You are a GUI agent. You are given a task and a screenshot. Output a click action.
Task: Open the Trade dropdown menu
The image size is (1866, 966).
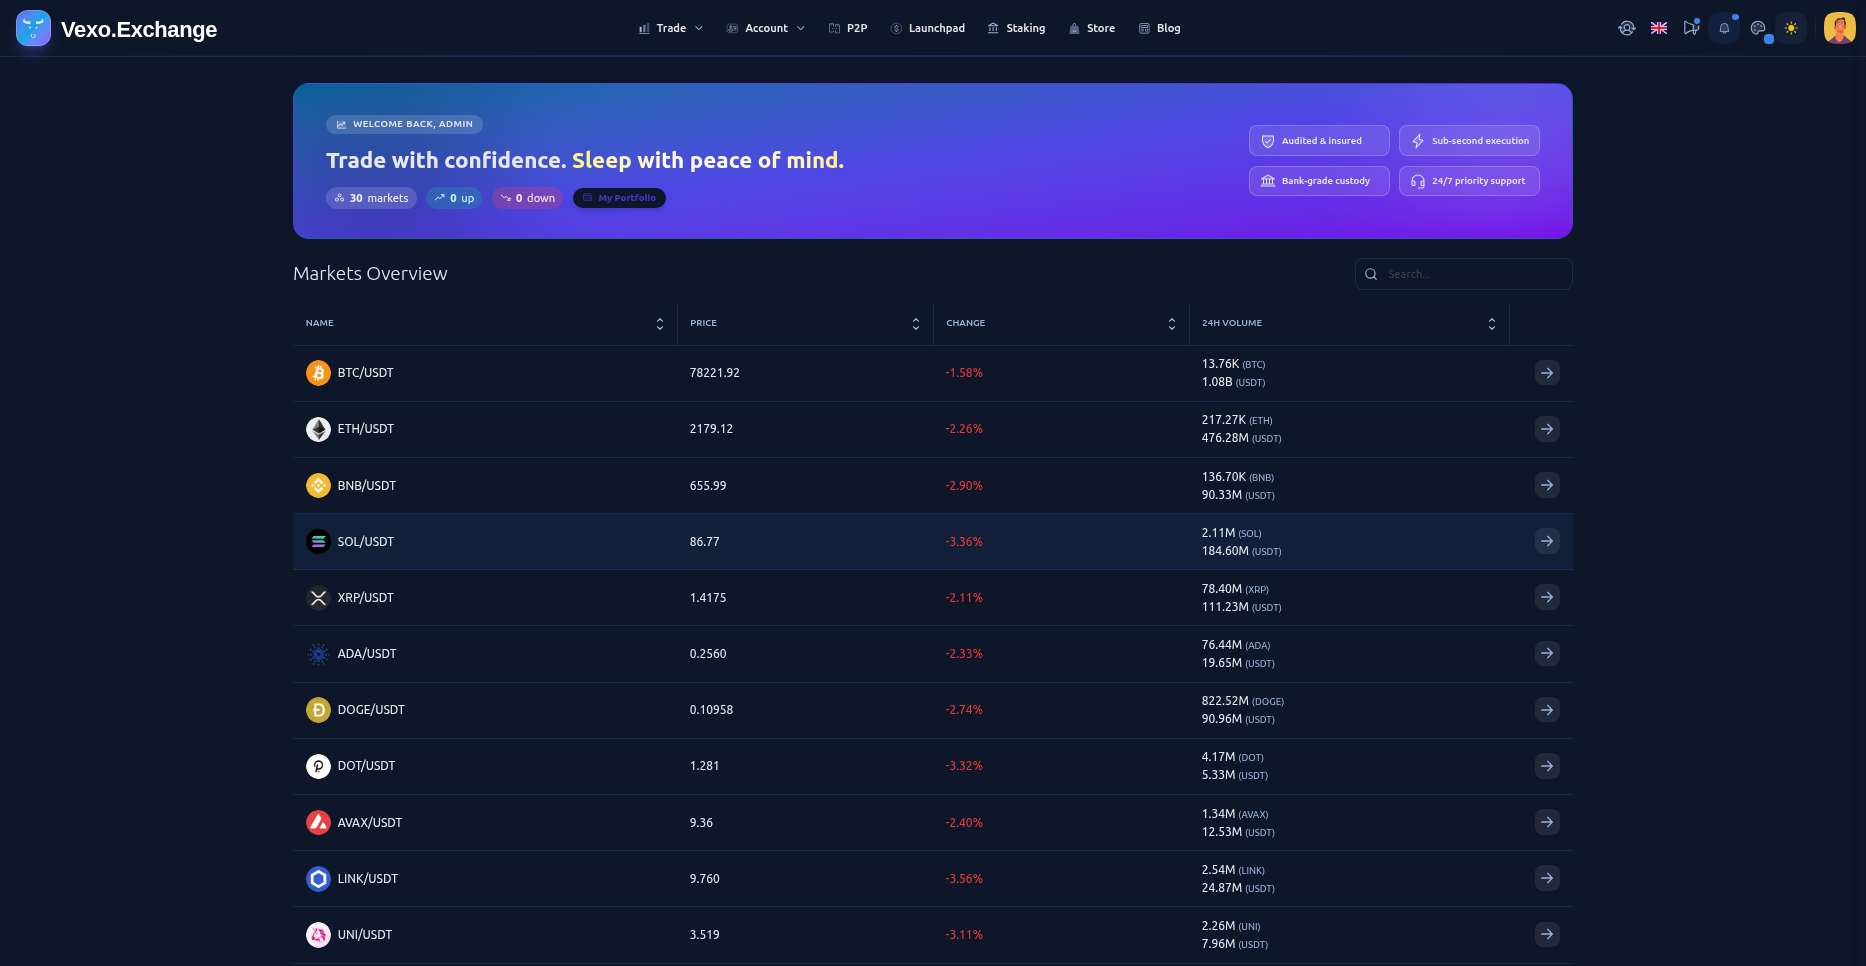pos(670,28)
